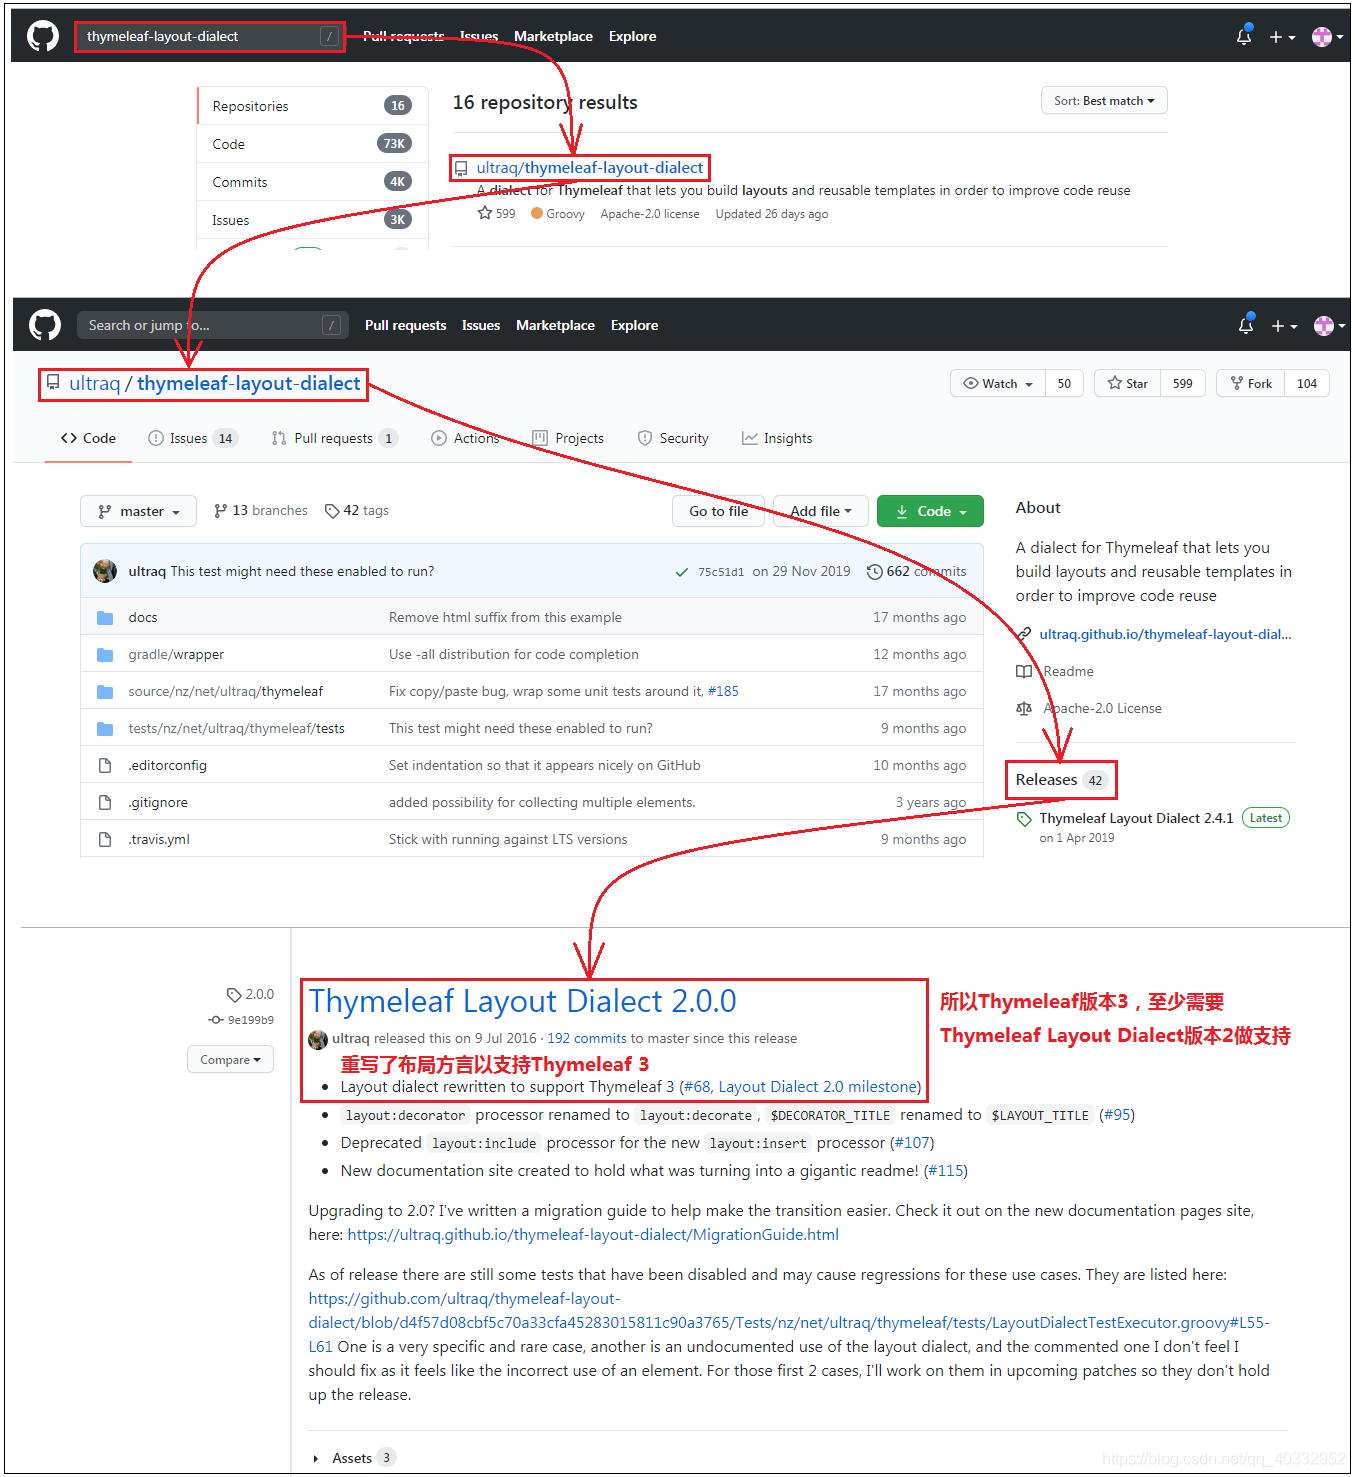This screenshot has width=1355, height=1477.
Task: Open Explore in repository page header
Action: click(x=634, y=325)
